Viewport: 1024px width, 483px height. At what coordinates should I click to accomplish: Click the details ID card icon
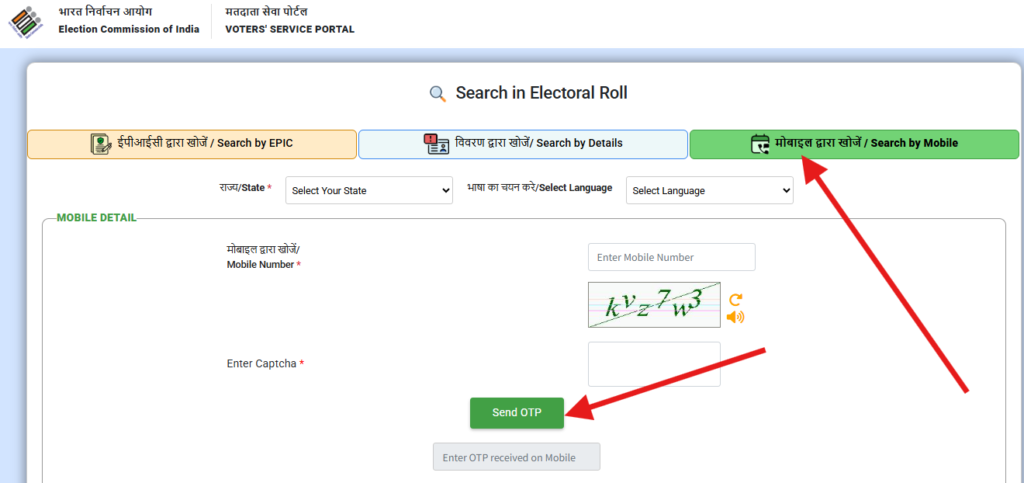click(437, 144)
